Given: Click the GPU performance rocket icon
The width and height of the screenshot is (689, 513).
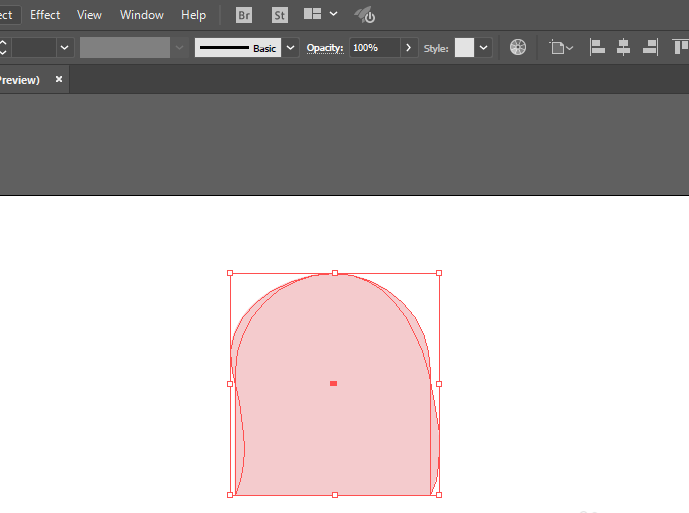Looking at the screenshot, I should (365, 15).
